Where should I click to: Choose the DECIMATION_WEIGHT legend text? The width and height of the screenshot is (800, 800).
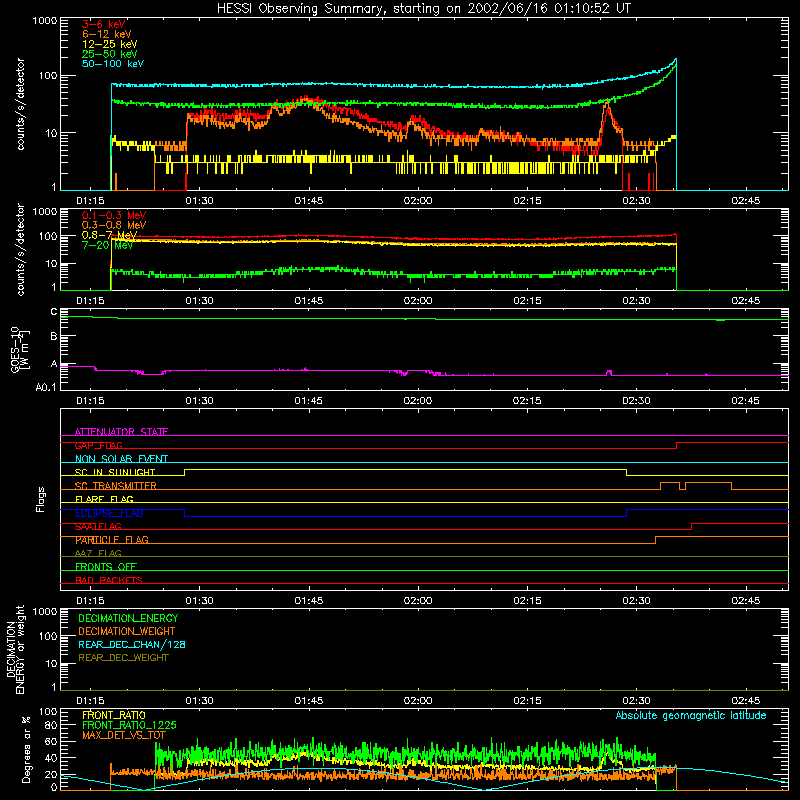[x=127, y=631]
